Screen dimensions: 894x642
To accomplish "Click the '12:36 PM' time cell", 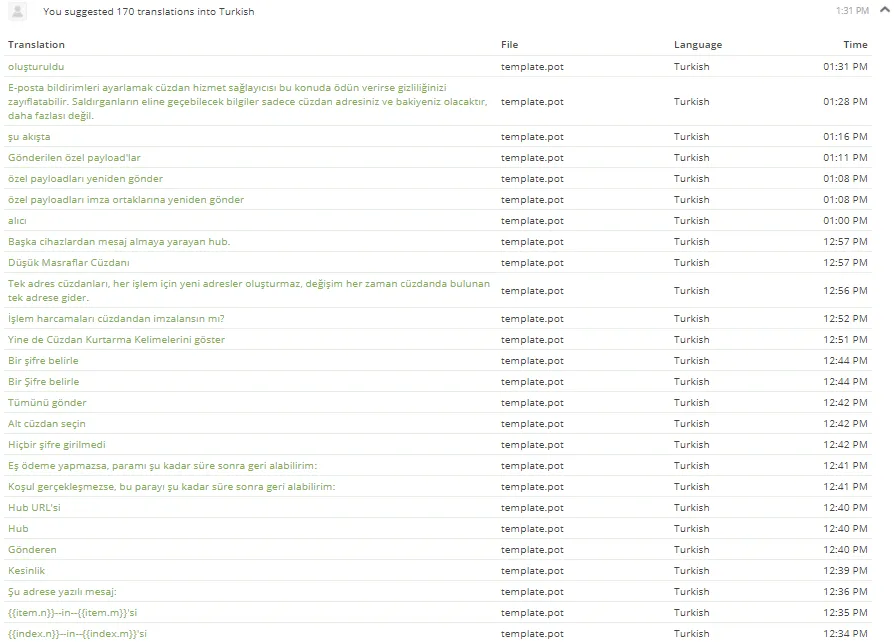I will (846, 592).
